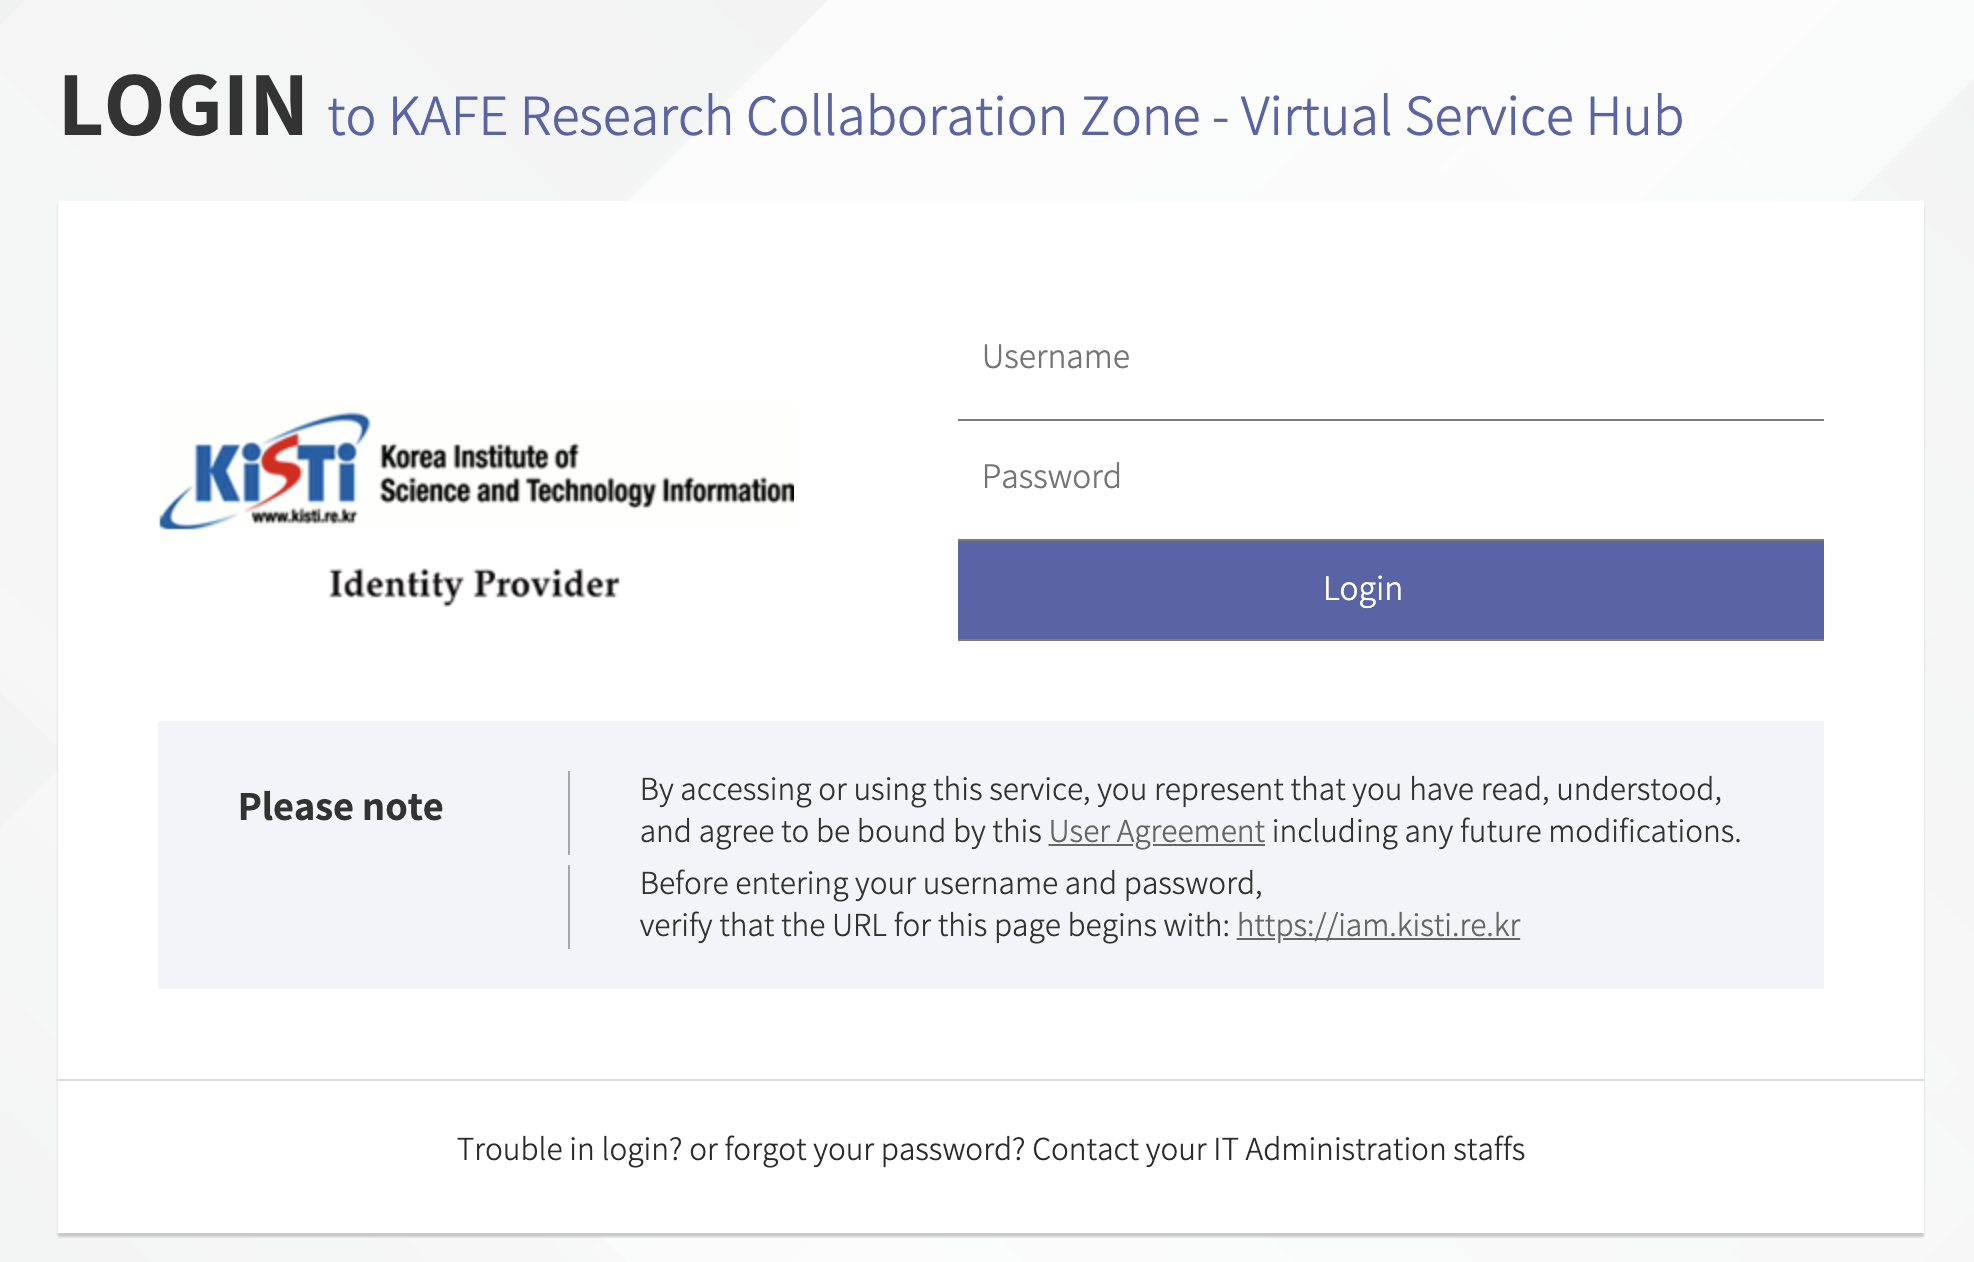Click the 'Before entering your username and password' line
Screen dimensions: 1974x1262
[950, 884]
